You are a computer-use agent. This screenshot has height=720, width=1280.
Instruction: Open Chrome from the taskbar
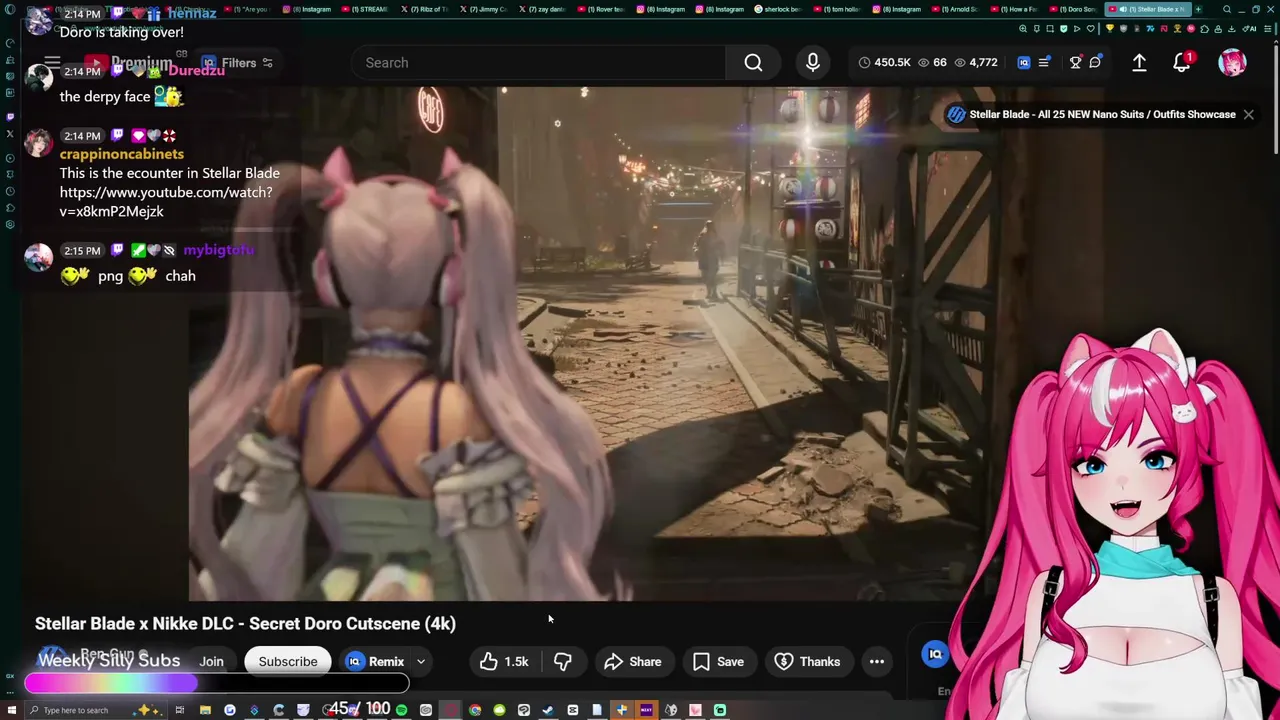[475, 710]
